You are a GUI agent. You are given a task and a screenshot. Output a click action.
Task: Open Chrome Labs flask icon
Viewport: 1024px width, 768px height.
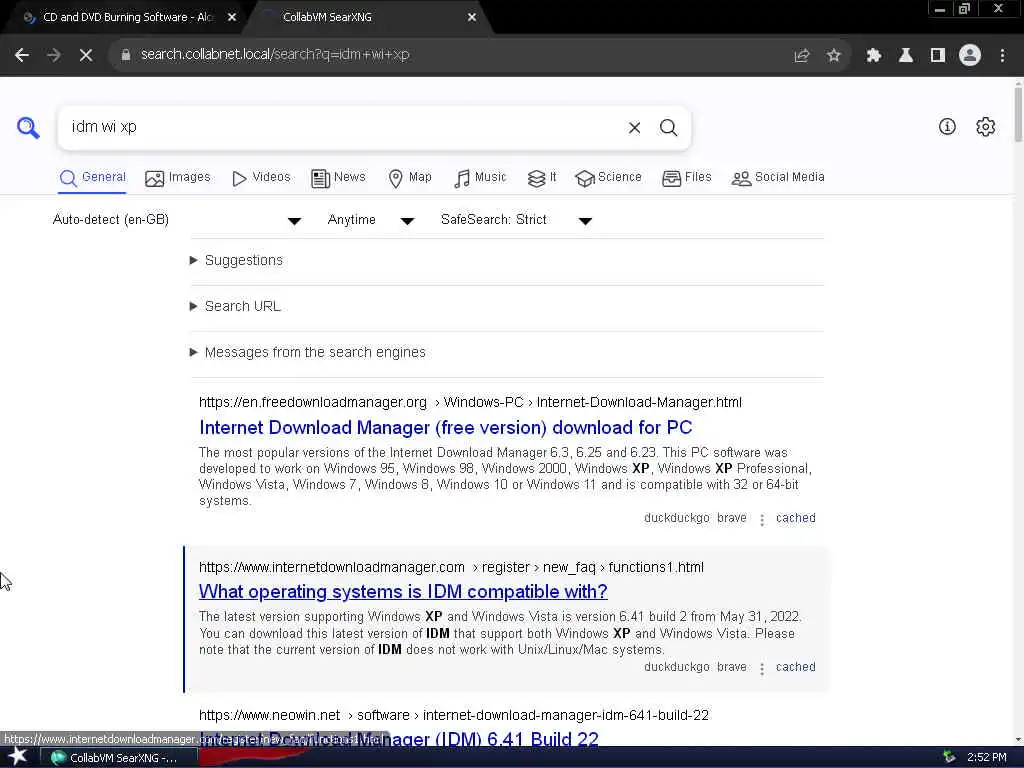pos(905,56)
